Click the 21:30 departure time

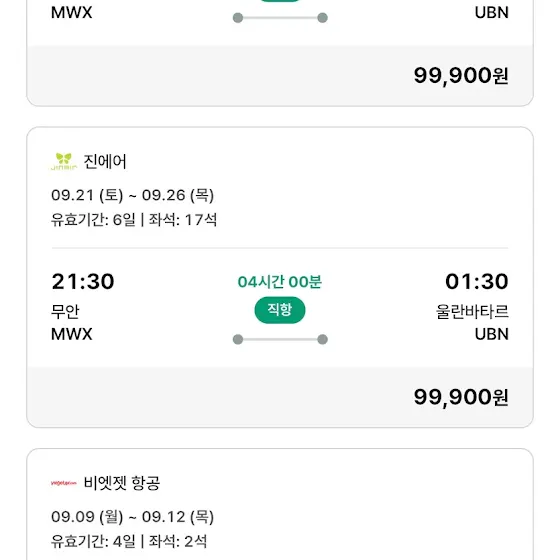(x=83, y=281)
